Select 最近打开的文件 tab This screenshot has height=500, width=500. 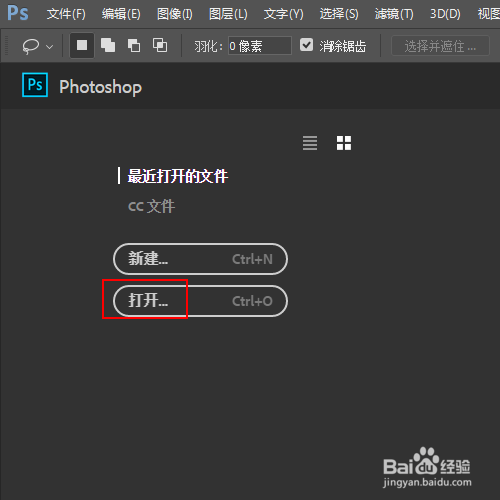coord(178,176)
